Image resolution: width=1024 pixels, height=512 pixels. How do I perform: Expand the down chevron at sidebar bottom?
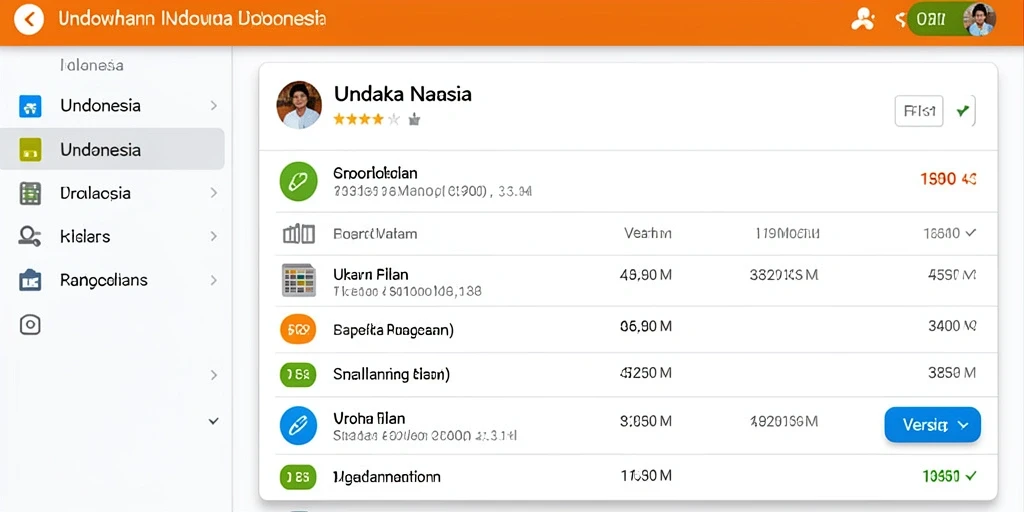(214, 421)
